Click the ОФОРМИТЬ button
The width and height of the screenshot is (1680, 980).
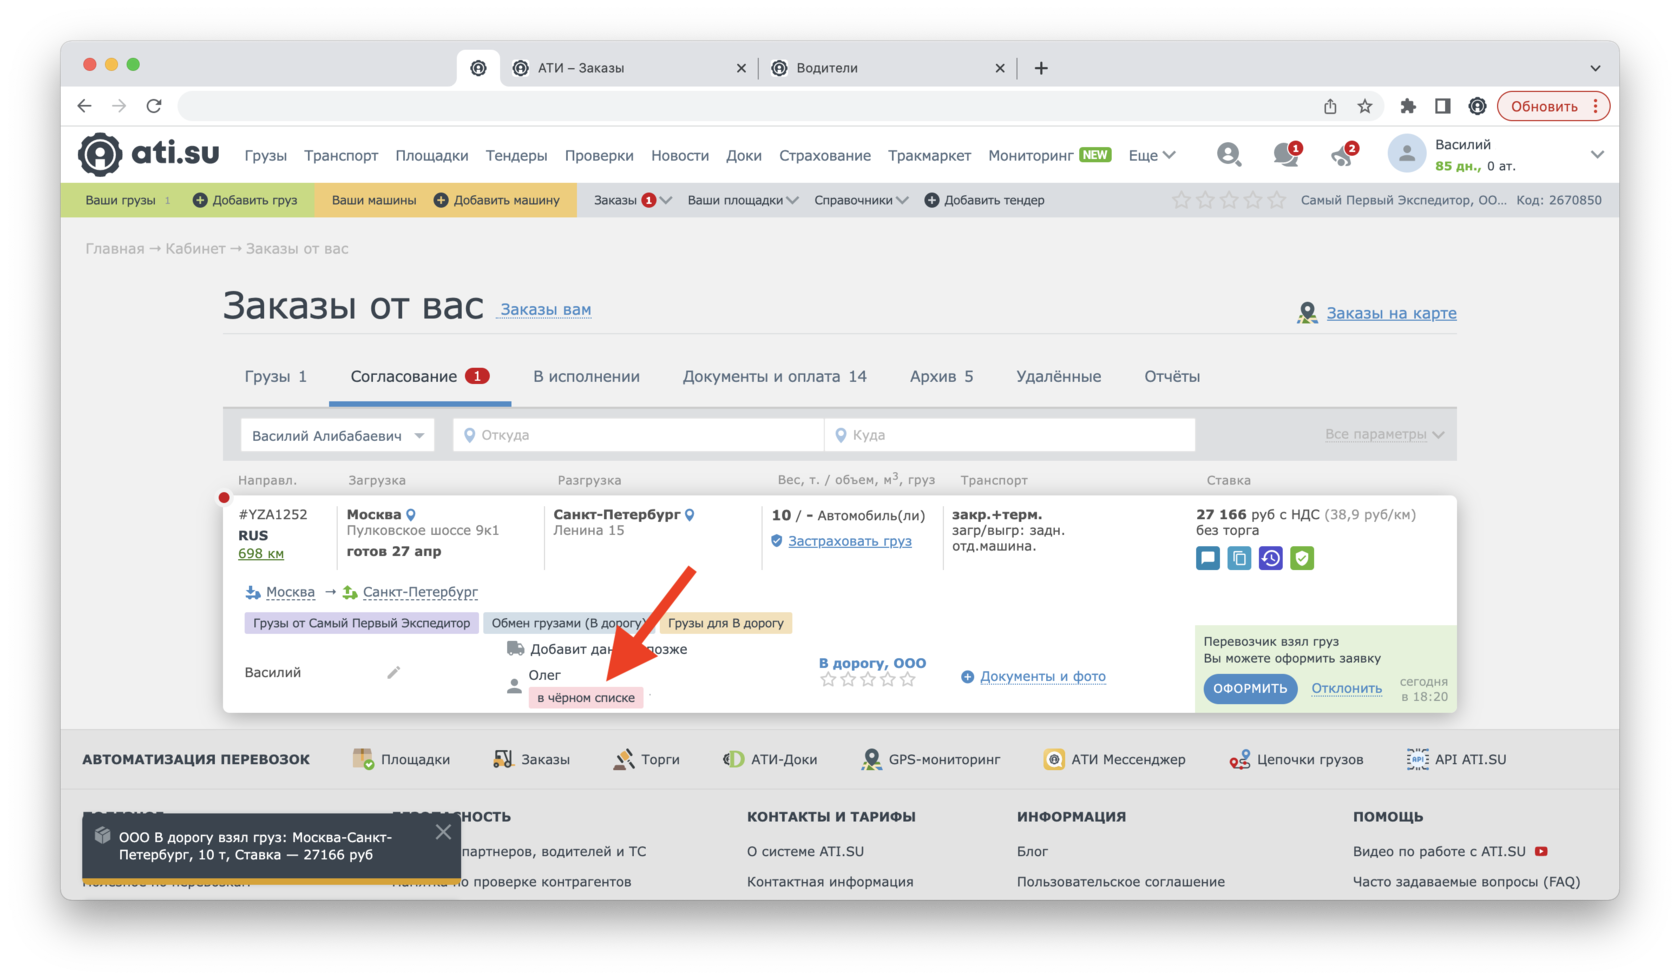tap(1250, 688)
